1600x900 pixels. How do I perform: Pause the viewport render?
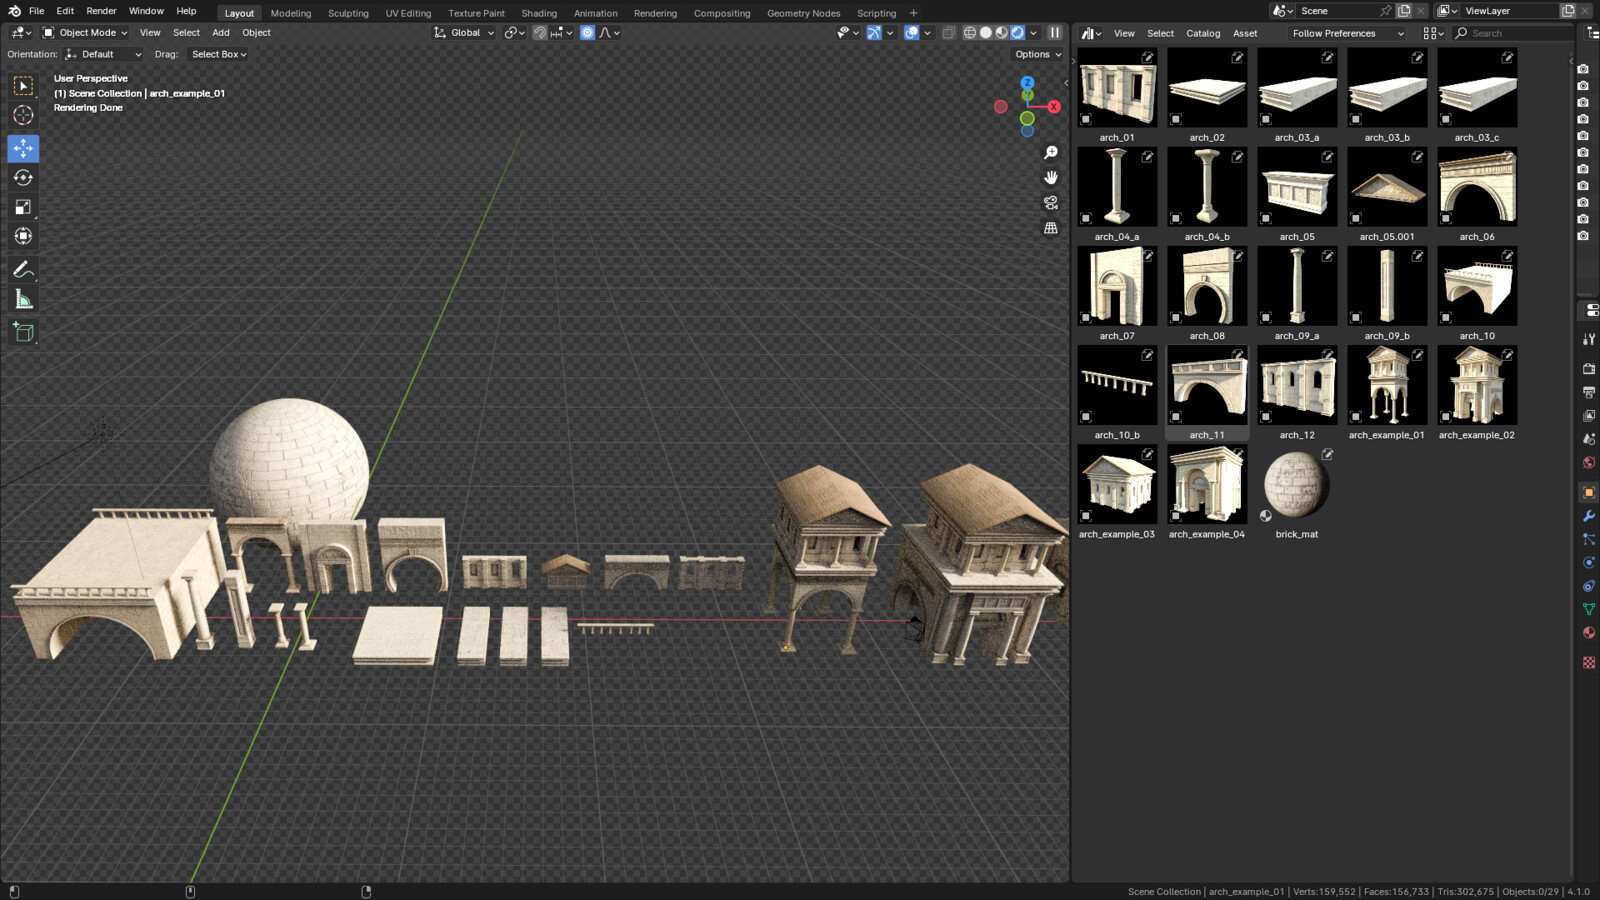[x=1055, y=32]
